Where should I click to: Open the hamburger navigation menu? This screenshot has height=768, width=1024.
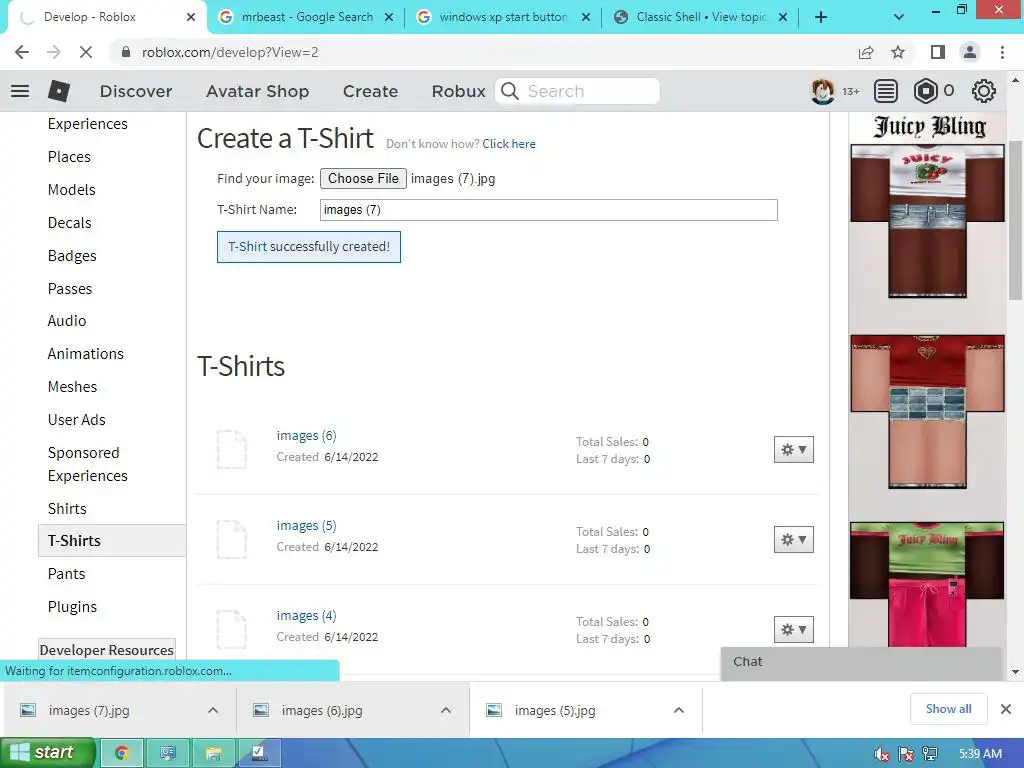click(x=20, y=91)
